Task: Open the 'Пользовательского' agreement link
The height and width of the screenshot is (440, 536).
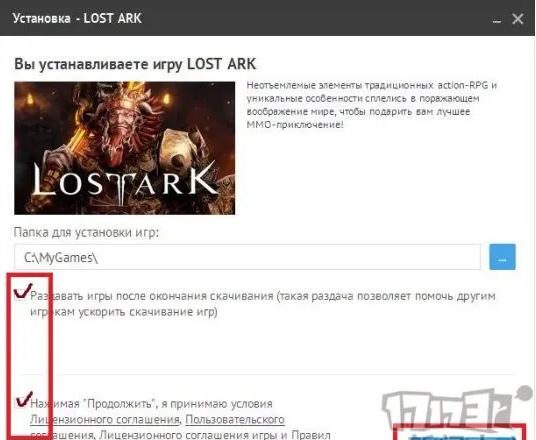Action: (235, 419)
